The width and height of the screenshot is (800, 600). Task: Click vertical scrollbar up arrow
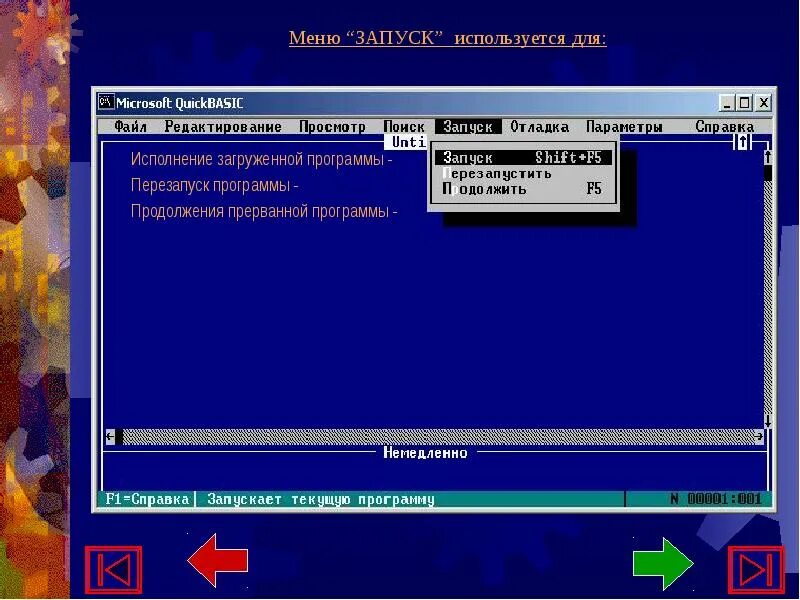point(767,157)
